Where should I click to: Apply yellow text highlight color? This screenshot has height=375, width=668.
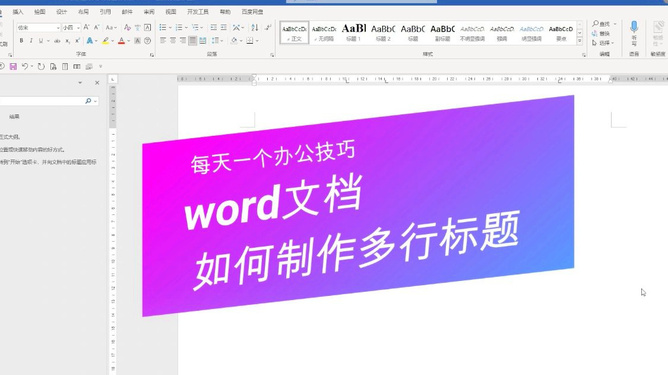point(105,41)
